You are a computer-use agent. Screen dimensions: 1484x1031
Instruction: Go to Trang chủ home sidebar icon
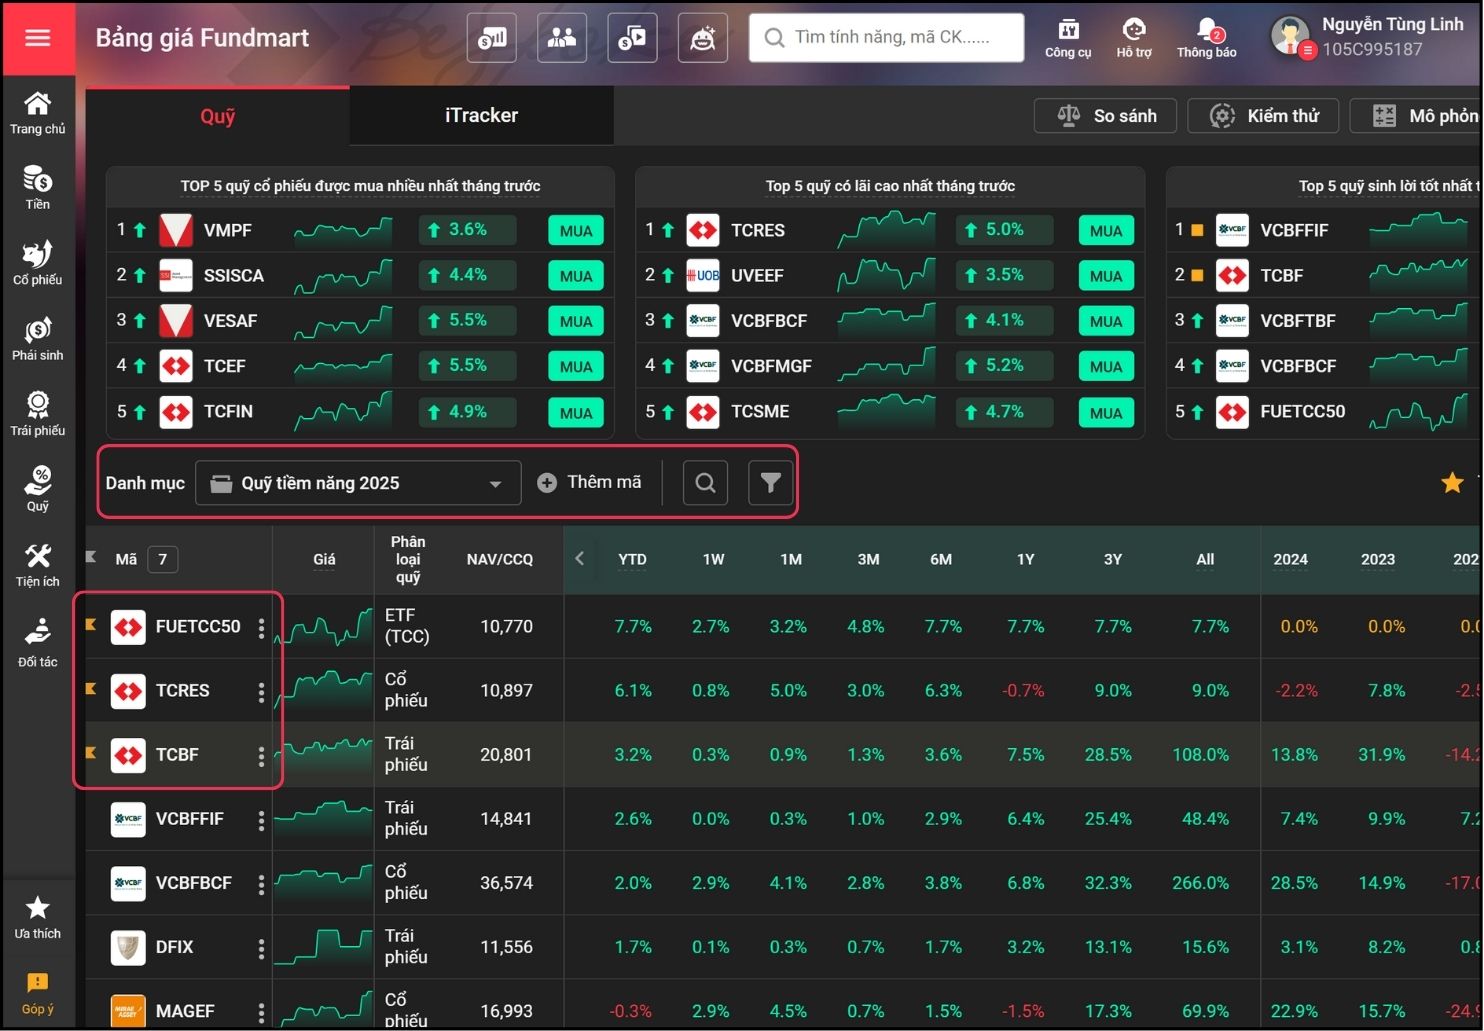pyautogui.click(x=38, y=113)
